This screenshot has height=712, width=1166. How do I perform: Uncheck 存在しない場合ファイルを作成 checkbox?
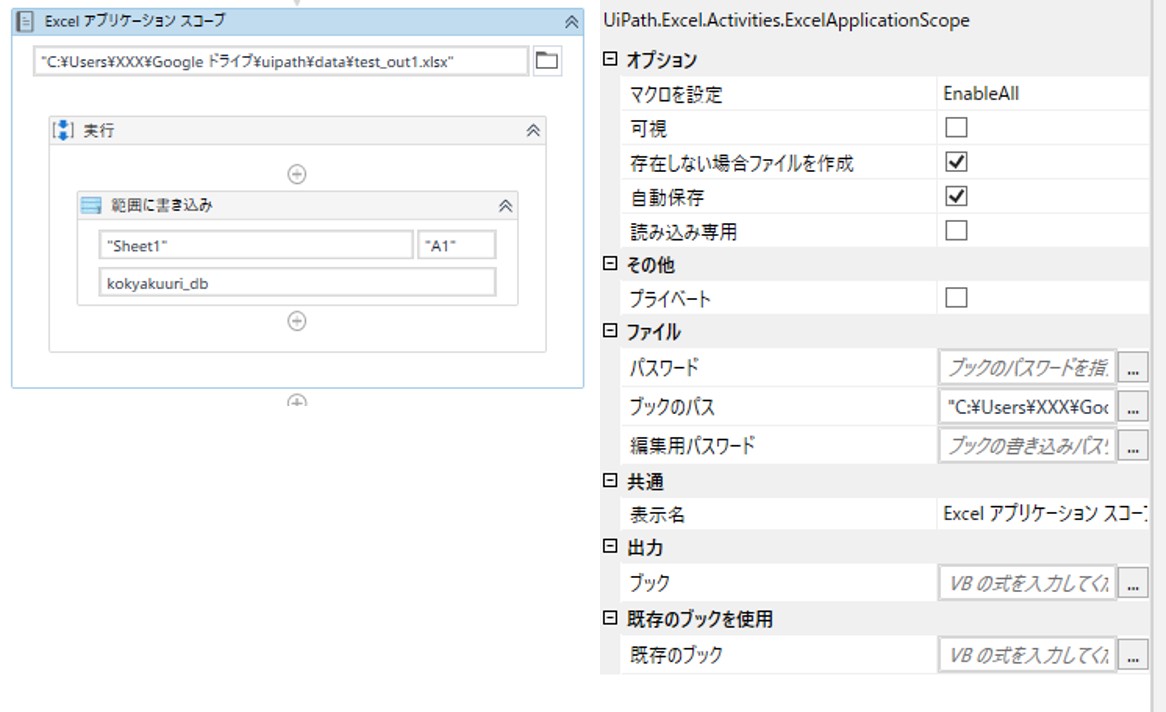[x=956, y=162]
